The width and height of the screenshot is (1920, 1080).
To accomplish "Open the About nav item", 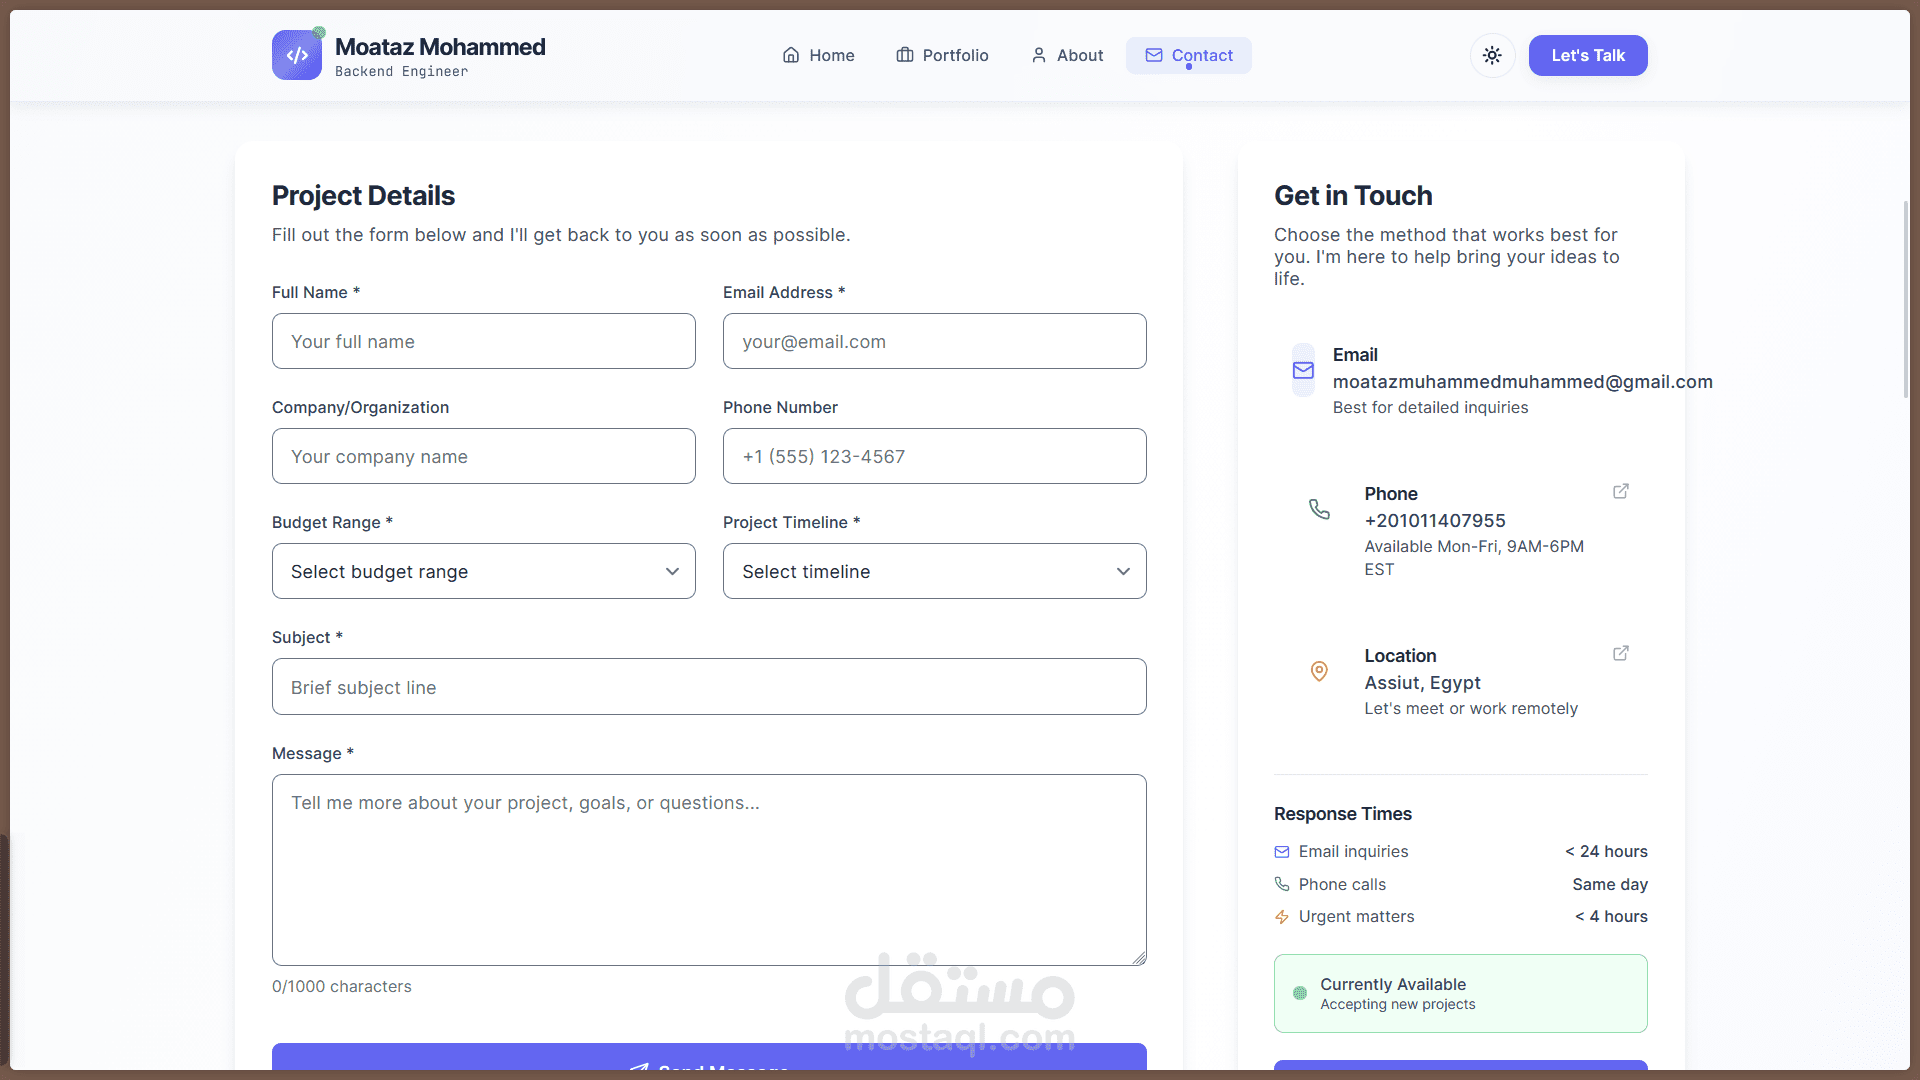I will coord(1067,55).
